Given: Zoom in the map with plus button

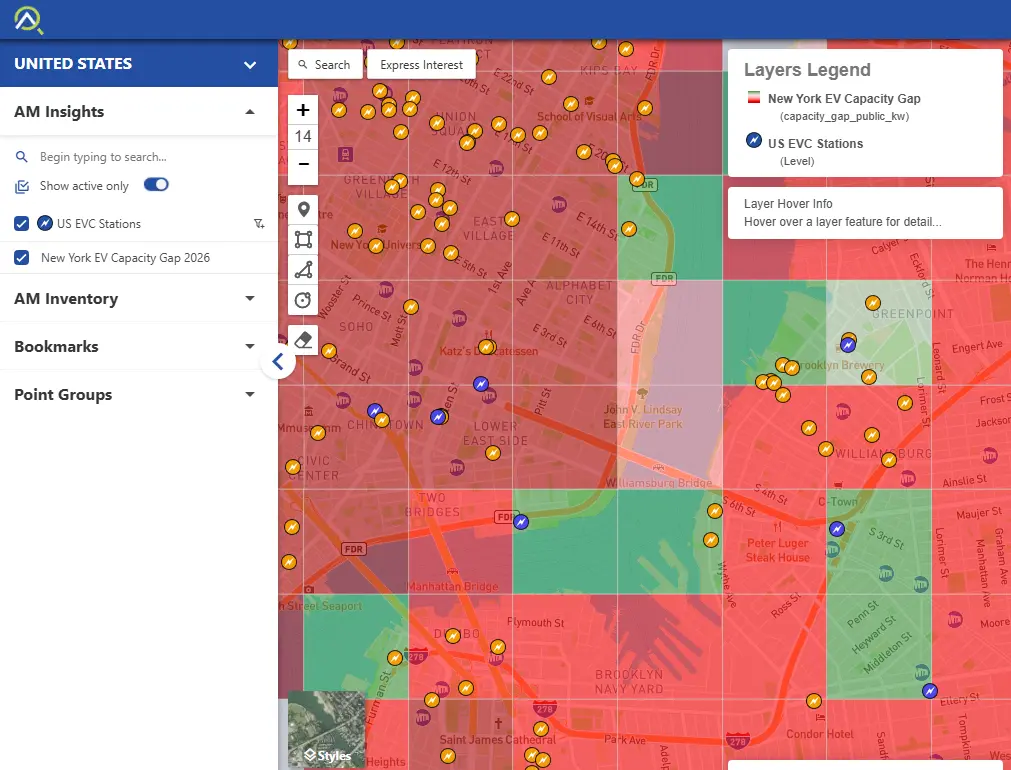Looking at the screenshot, I should pos(303,110).
